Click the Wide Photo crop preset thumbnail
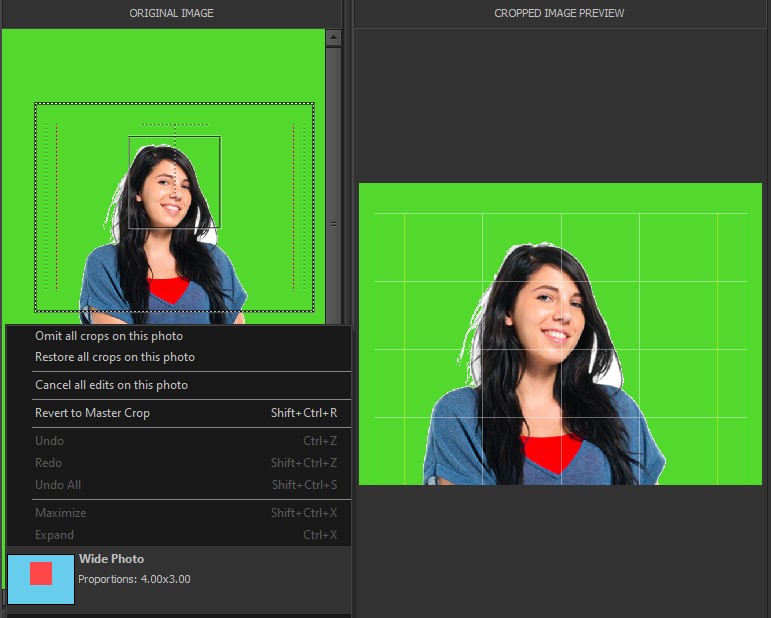Screen dimensions: 771x618 41,579
